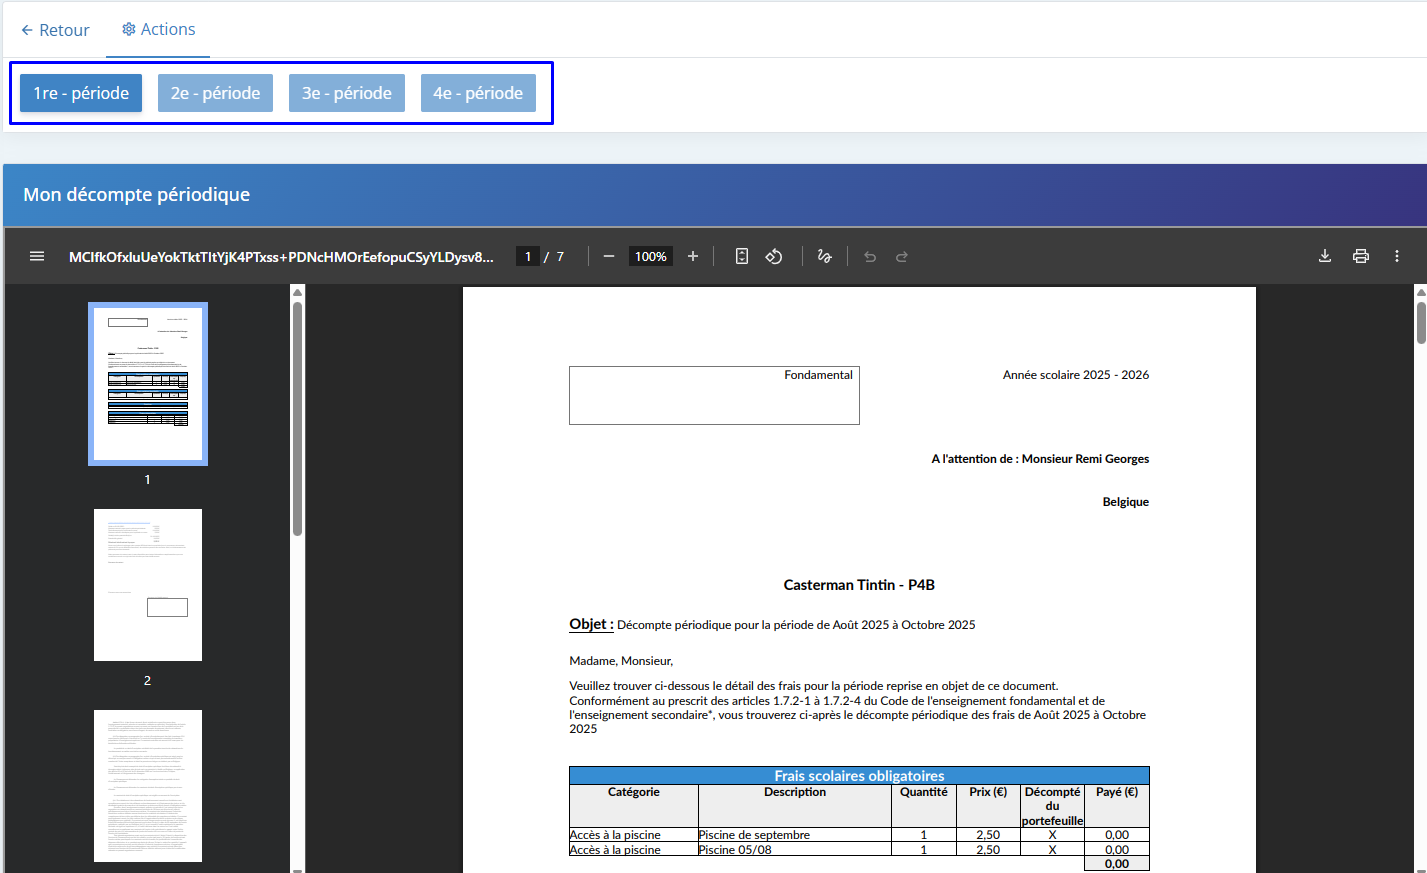Click the page number input field
The height and width of the screenshot is (873, 1427).
(528, 256)
